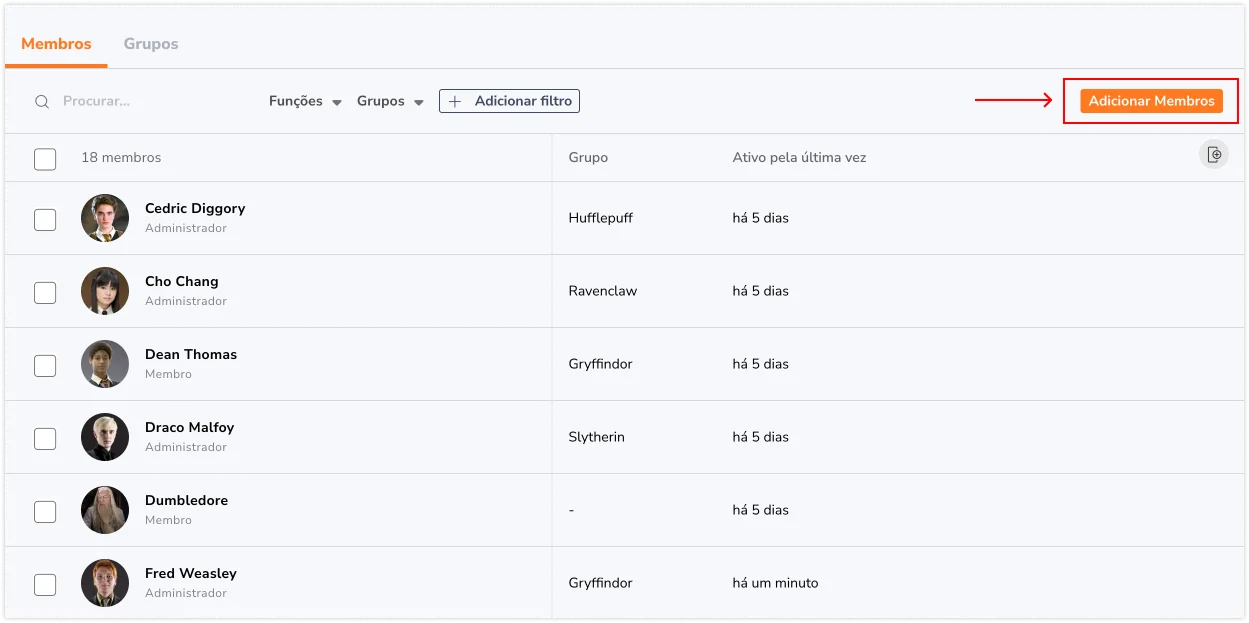
Task: Switch to the Grupos tab
Action: (151, 44)
